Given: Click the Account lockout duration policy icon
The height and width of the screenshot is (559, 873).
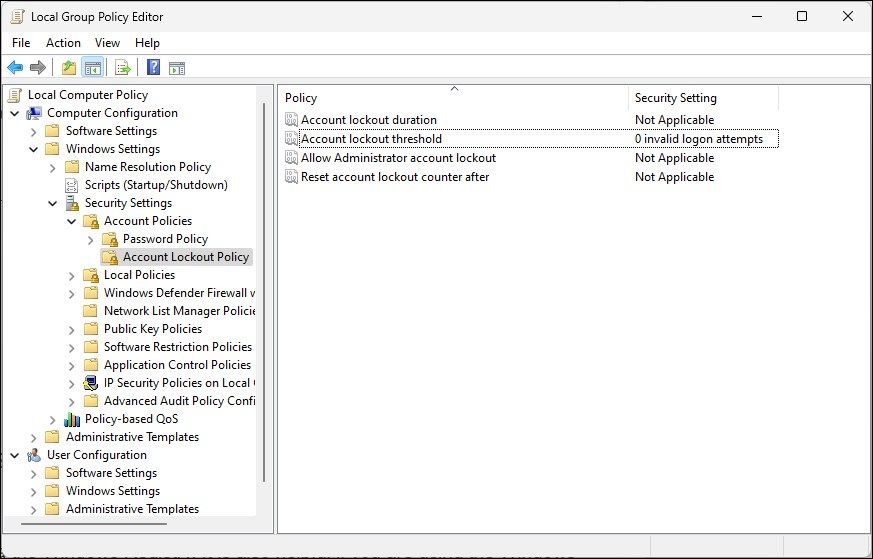Looking at the screenshot, I should (x=291, y=120).
